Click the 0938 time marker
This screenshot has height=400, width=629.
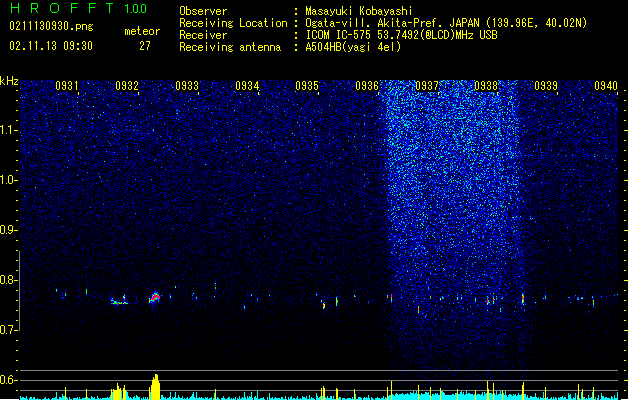(486, 86)
